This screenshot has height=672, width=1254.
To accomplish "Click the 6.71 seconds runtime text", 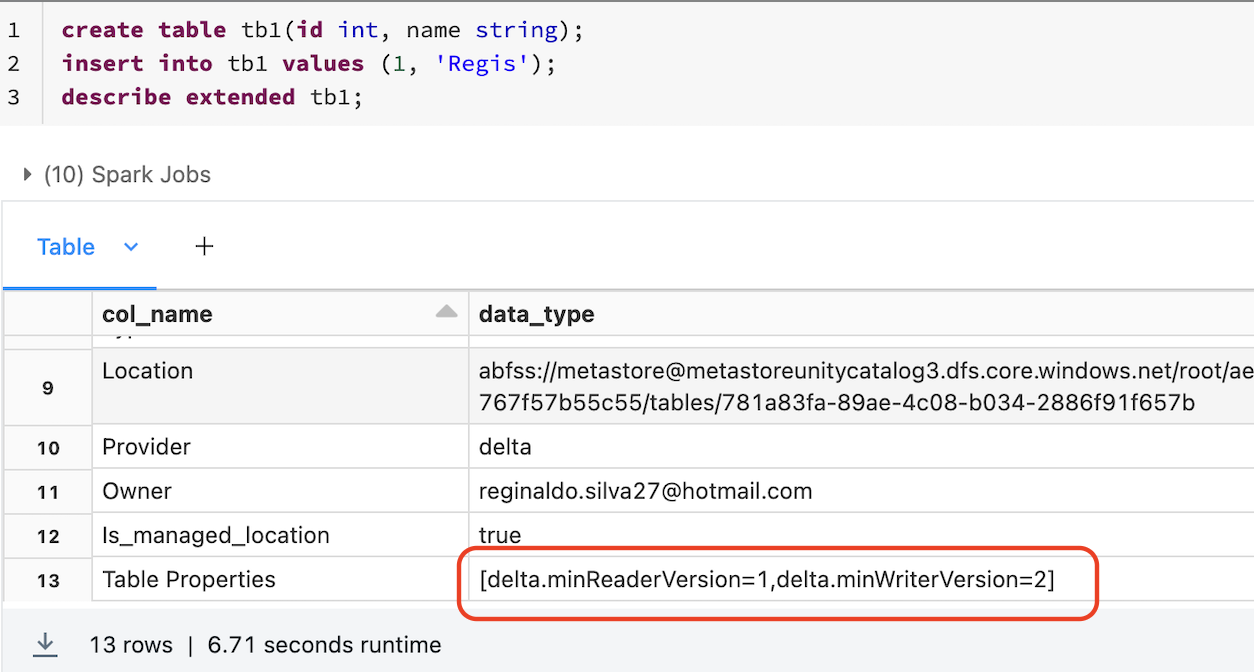I will click(x=324, y=645).
